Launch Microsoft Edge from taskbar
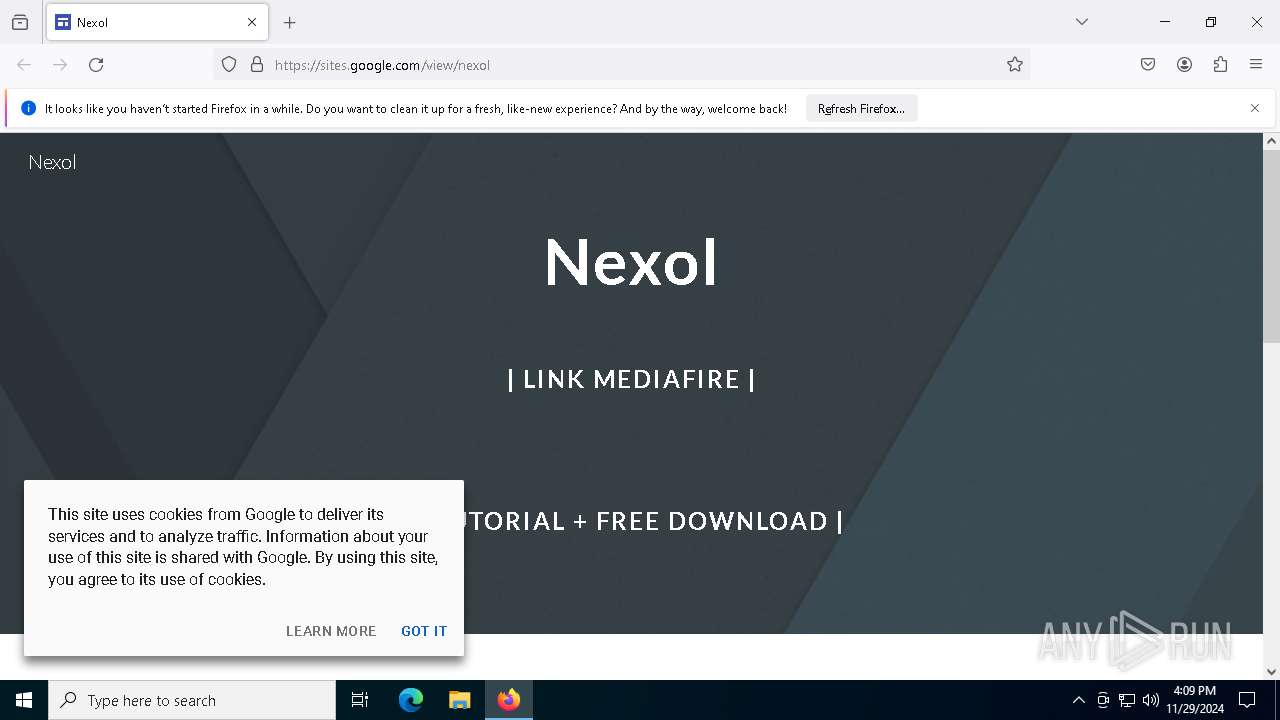Viewport: 1280px width, 720px height. click(x=411, y=700)
